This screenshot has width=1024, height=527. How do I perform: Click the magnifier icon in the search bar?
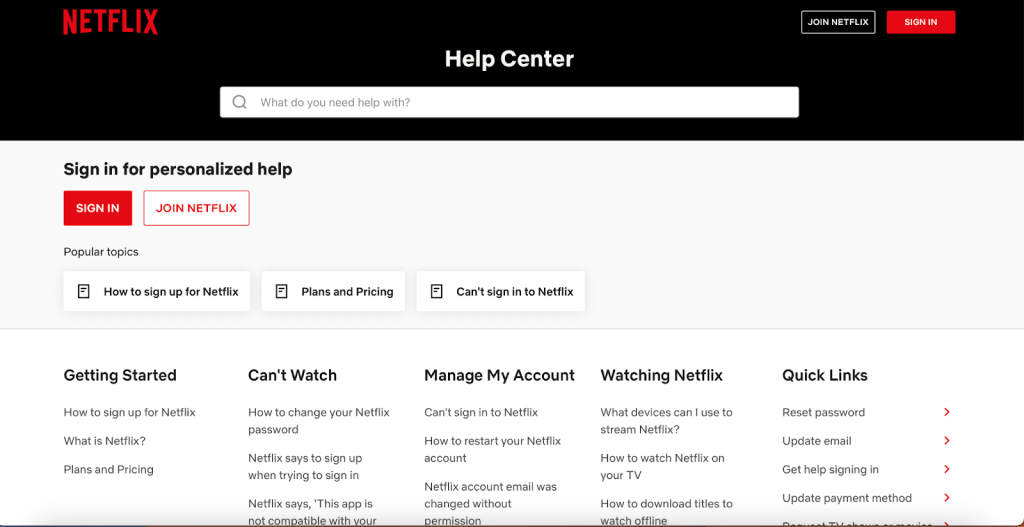coord(240,103)
